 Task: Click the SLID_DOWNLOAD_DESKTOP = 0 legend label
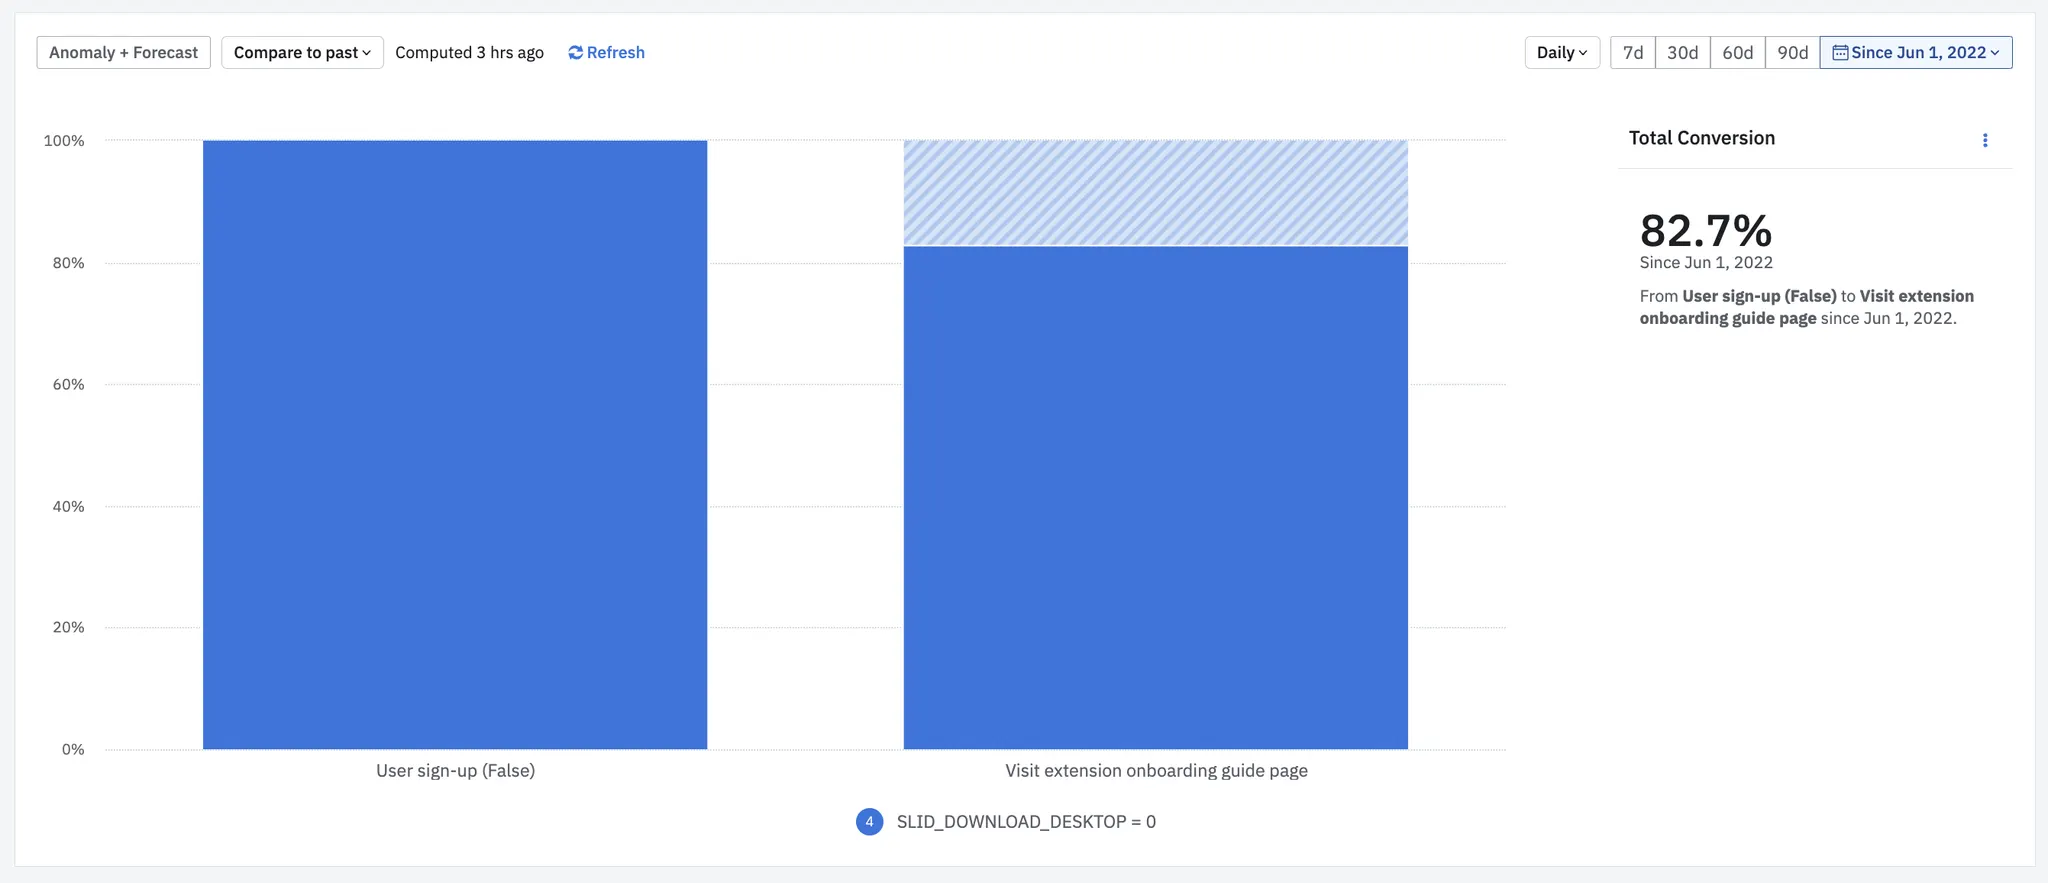[x=1026, y=822]
